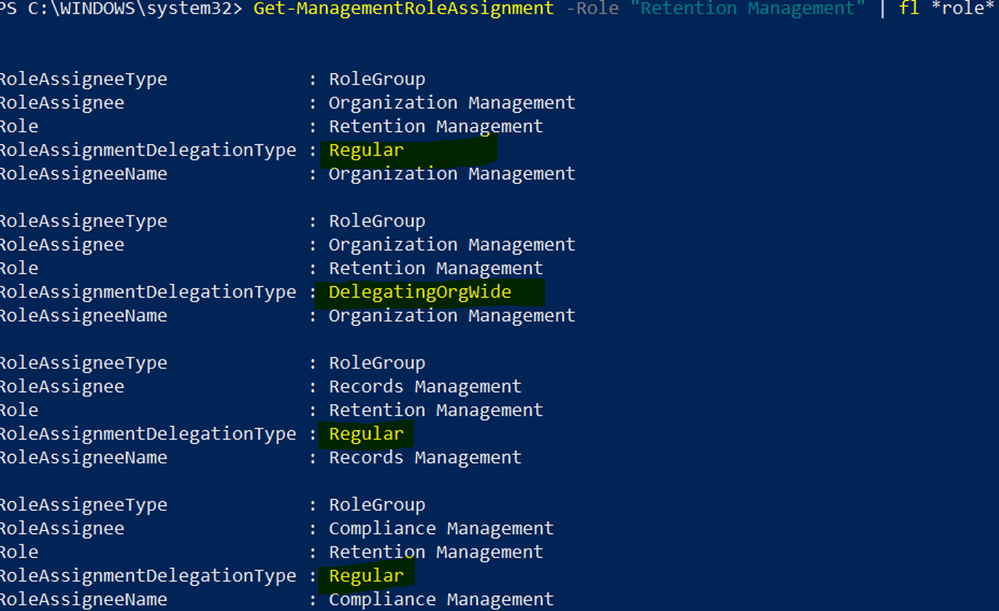Click the highlighted Regular value for Records Management
The image size is (999, 611).
pyautogui.click(x=366, y=434)
